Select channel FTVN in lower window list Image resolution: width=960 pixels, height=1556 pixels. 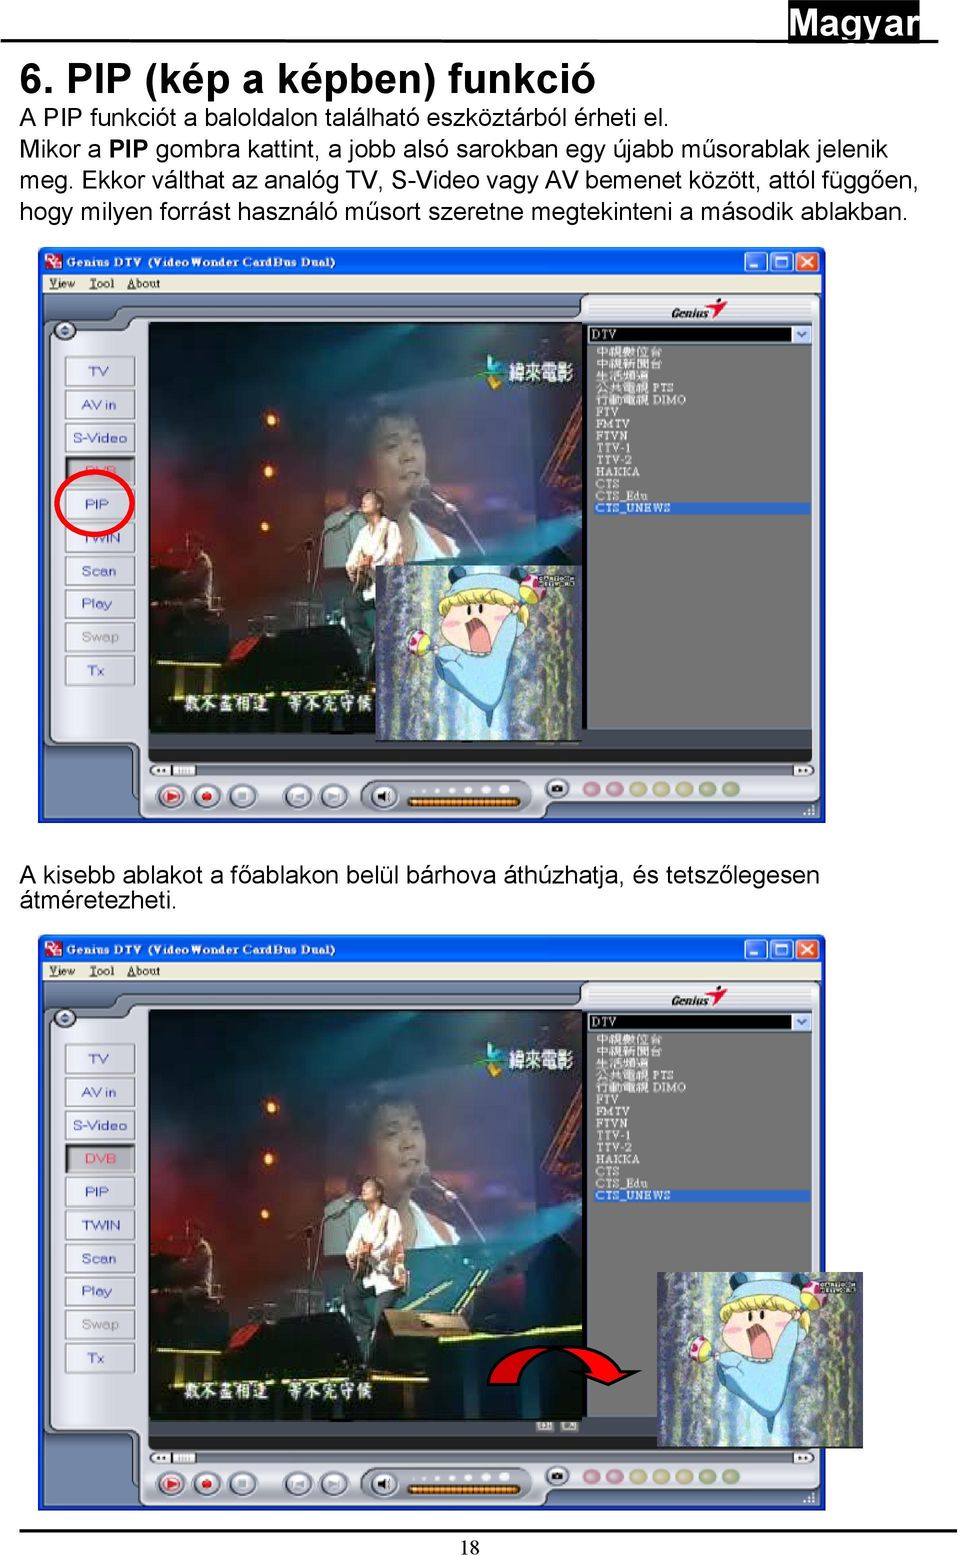coord(612,1123)
